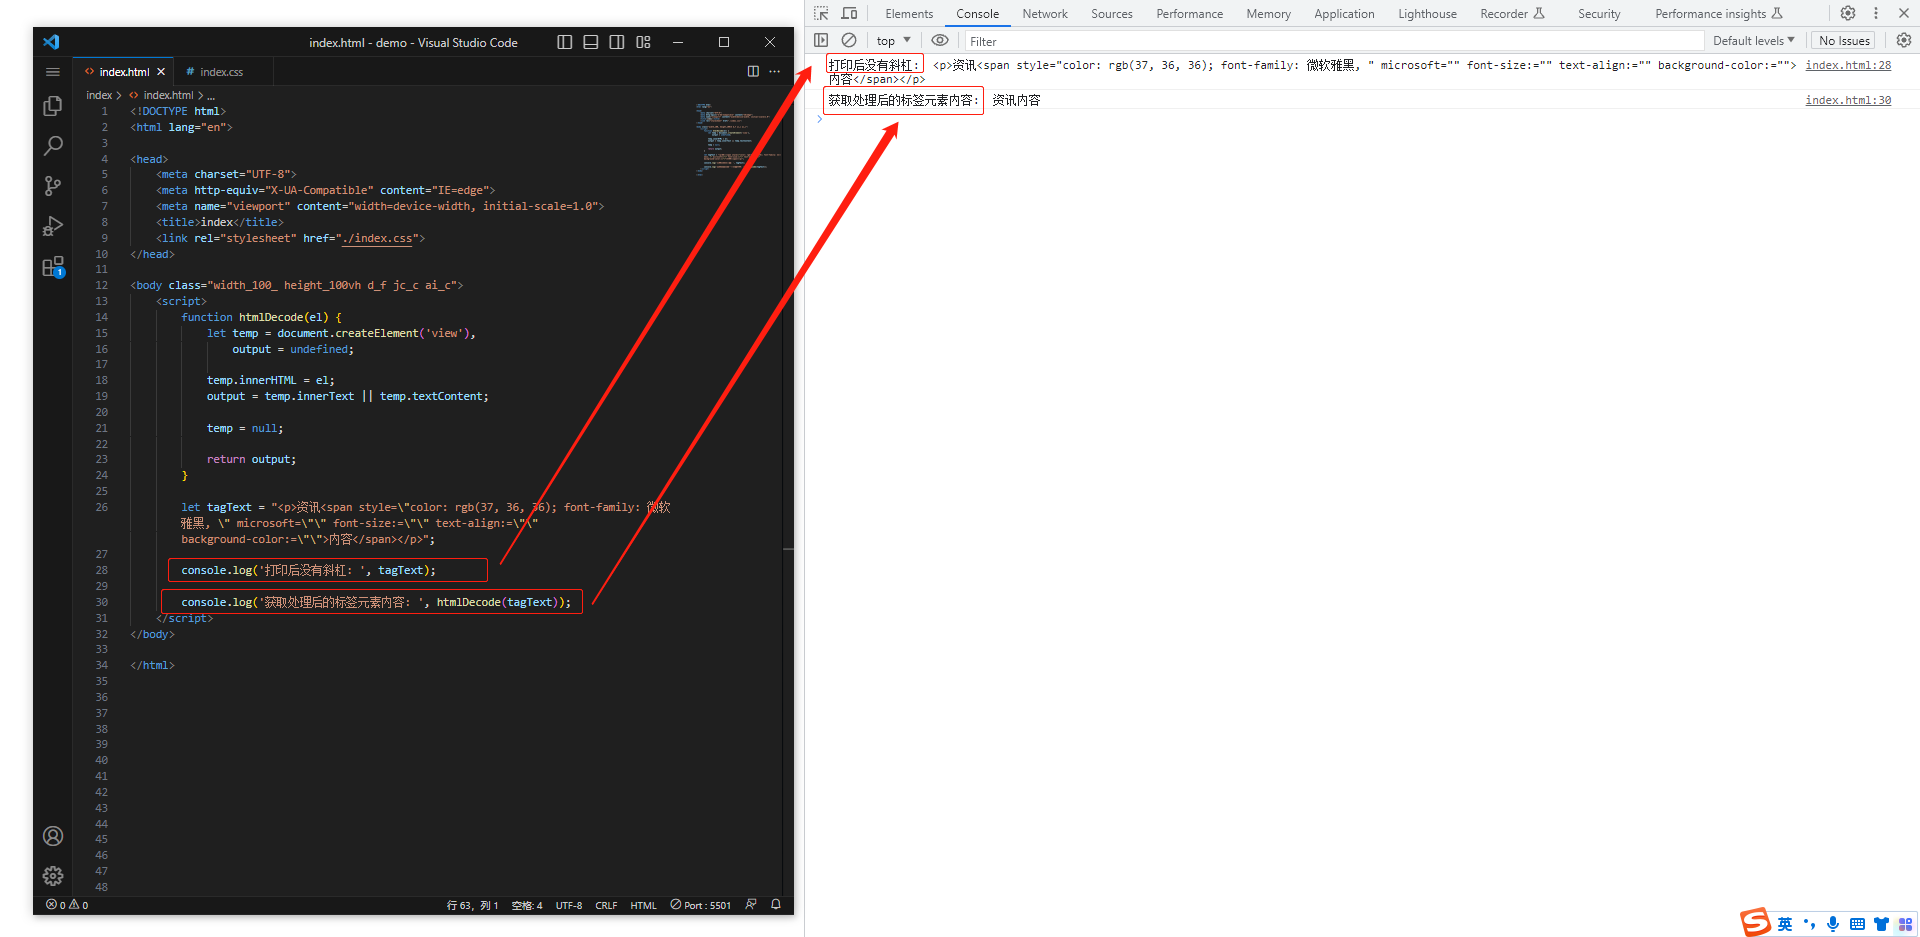The height and width of the screenshot is (937, 1920).
Task: Expand the breadcrumb ellipsis symbol
Action: 211,95
